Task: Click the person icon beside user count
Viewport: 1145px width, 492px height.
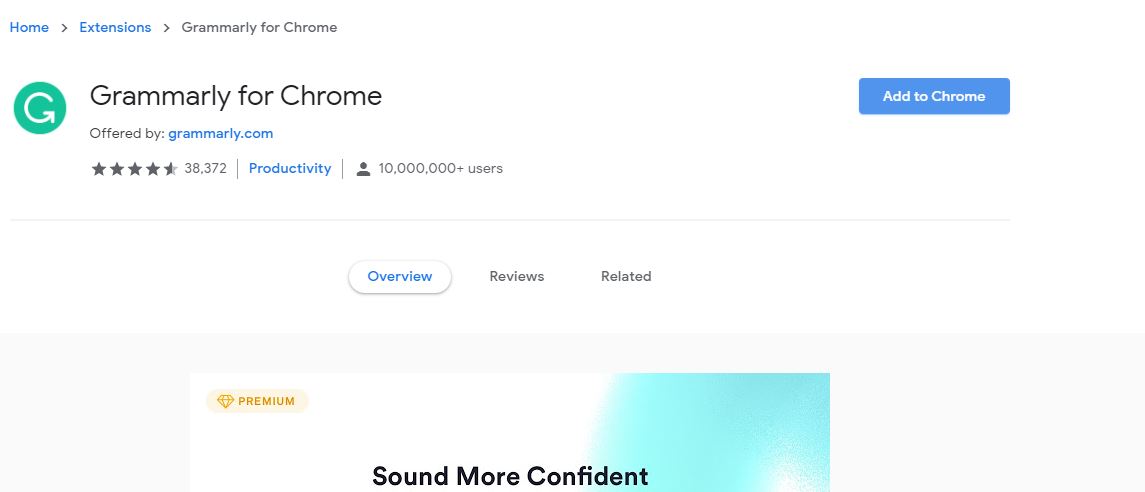Action: tap(363, 169)
